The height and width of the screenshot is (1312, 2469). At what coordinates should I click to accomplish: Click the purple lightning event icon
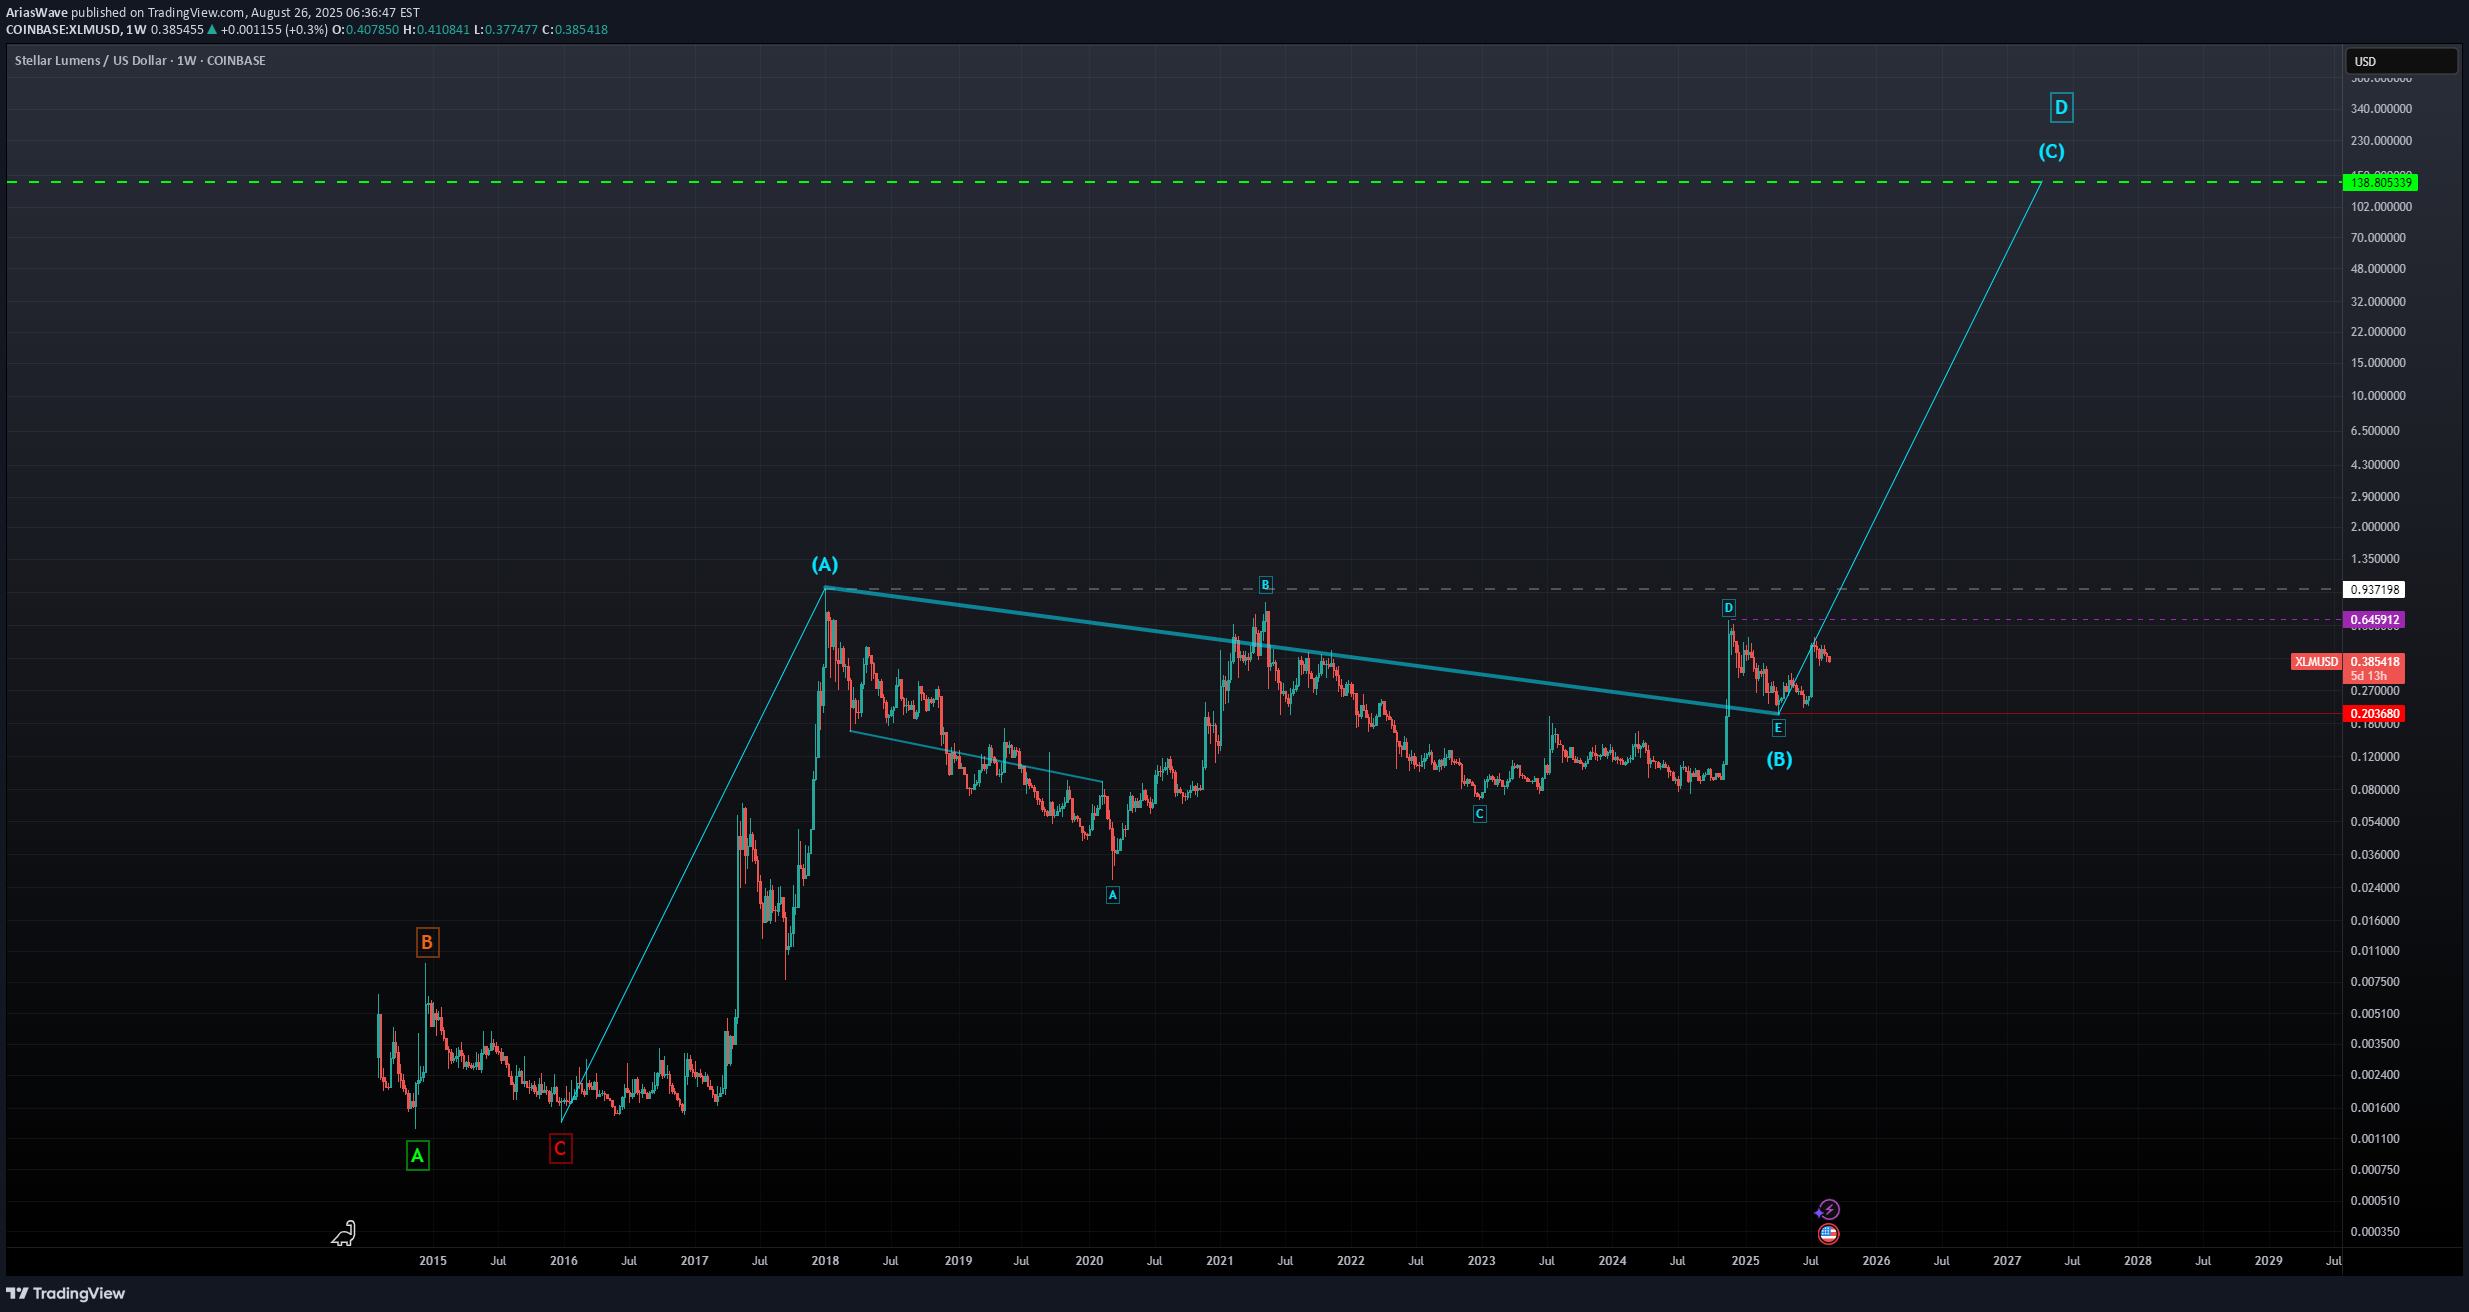point(1828,1210)
